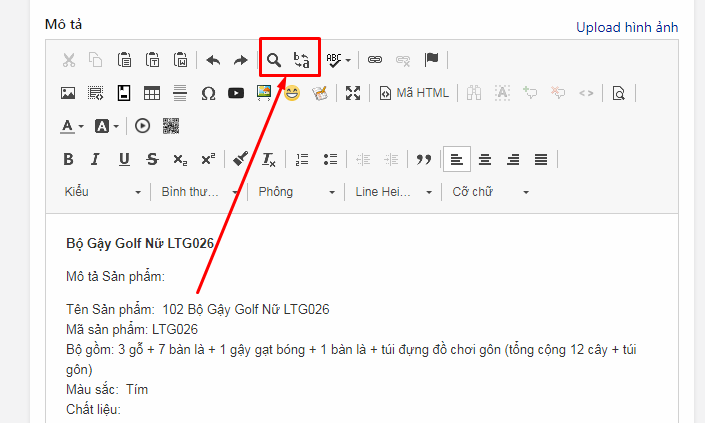
Task: Expand the Kiểu styles dropdown
Action: (103, 192)
